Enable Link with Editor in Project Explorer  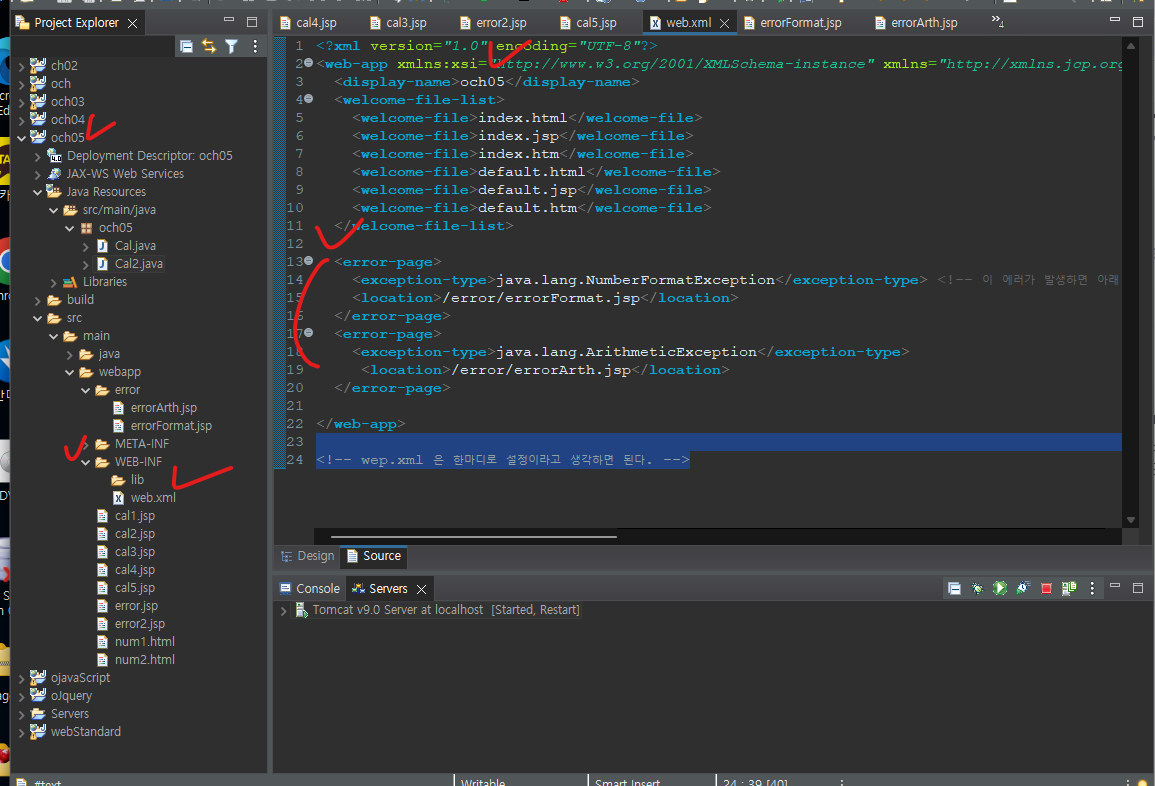click(209, 45)
